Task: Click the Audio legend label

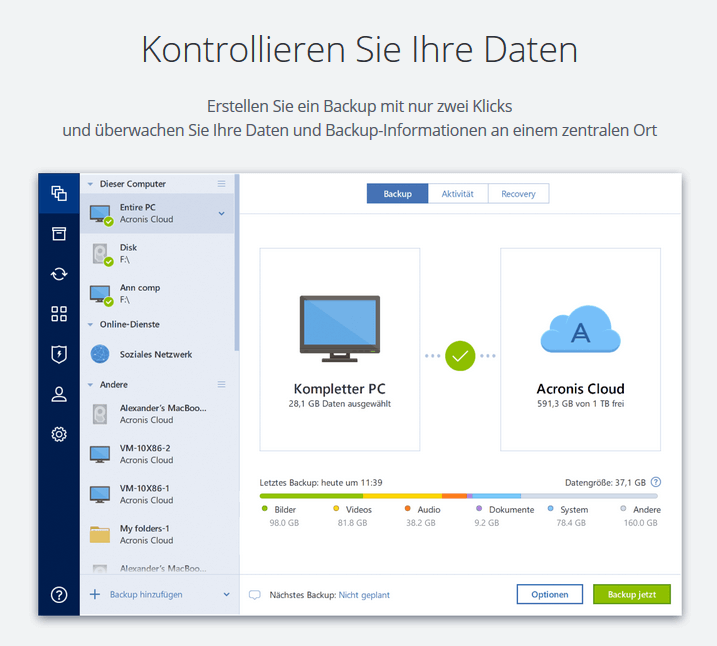Action: [x=428, y=509]
